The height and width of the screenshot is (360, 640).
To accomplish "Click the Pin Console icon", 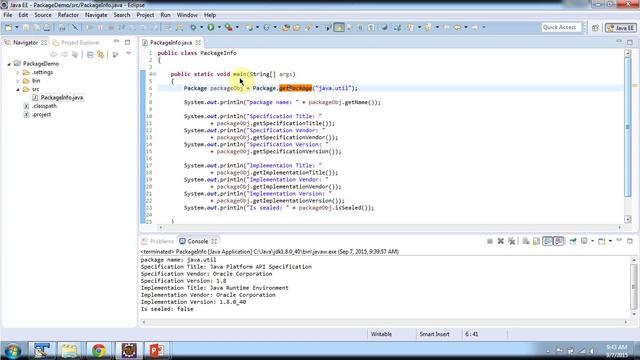I will (x=573, y=241).
